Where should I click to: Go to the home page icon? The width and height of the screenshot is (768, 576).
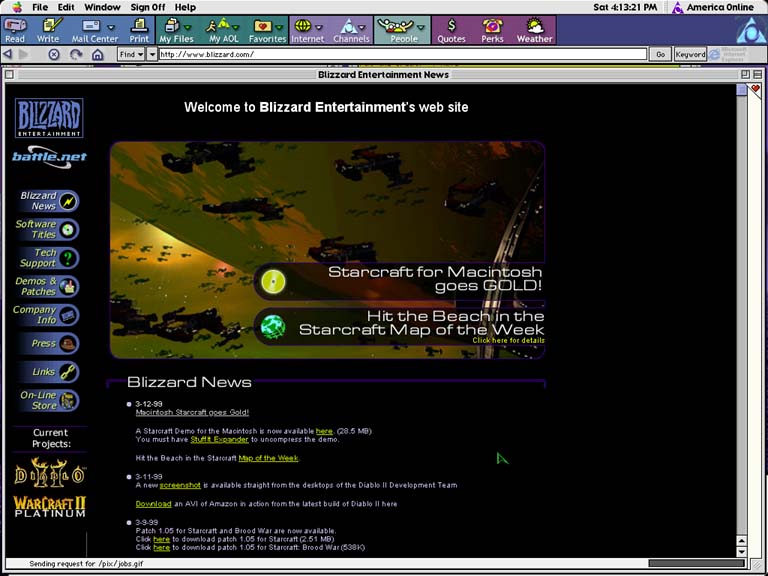pyautogui.click(x=97, y=54)
